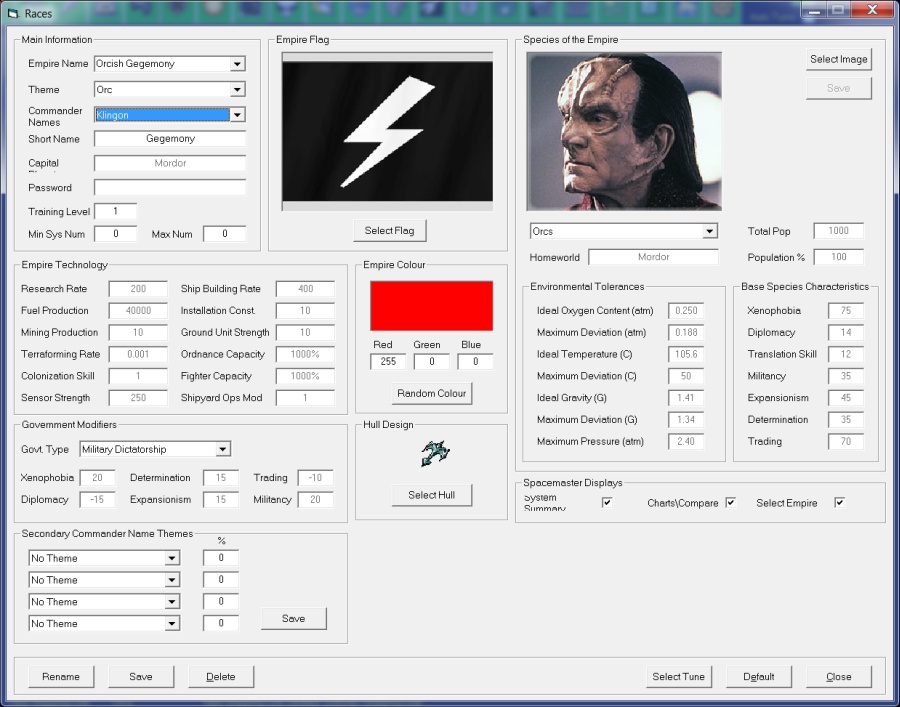
Task: Click the ship hull design icon
Action: (435, 453)
